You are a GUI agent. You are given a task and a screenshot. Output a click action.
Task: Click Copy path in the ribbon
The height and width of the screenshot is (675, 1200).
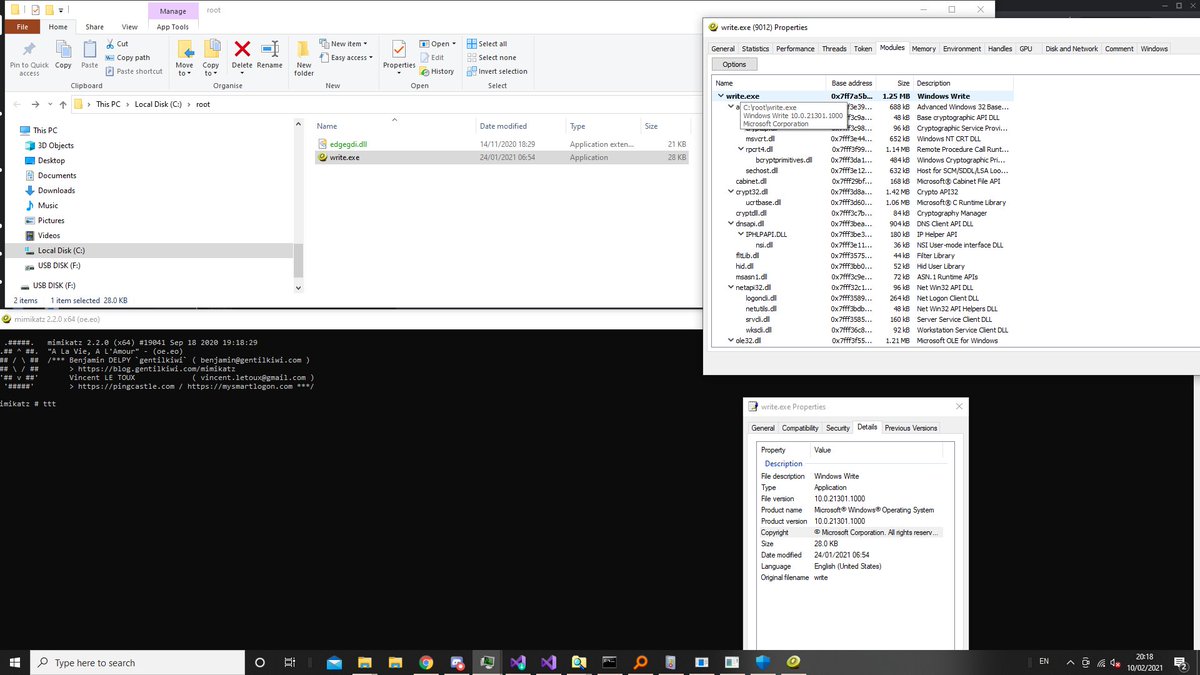126,57
